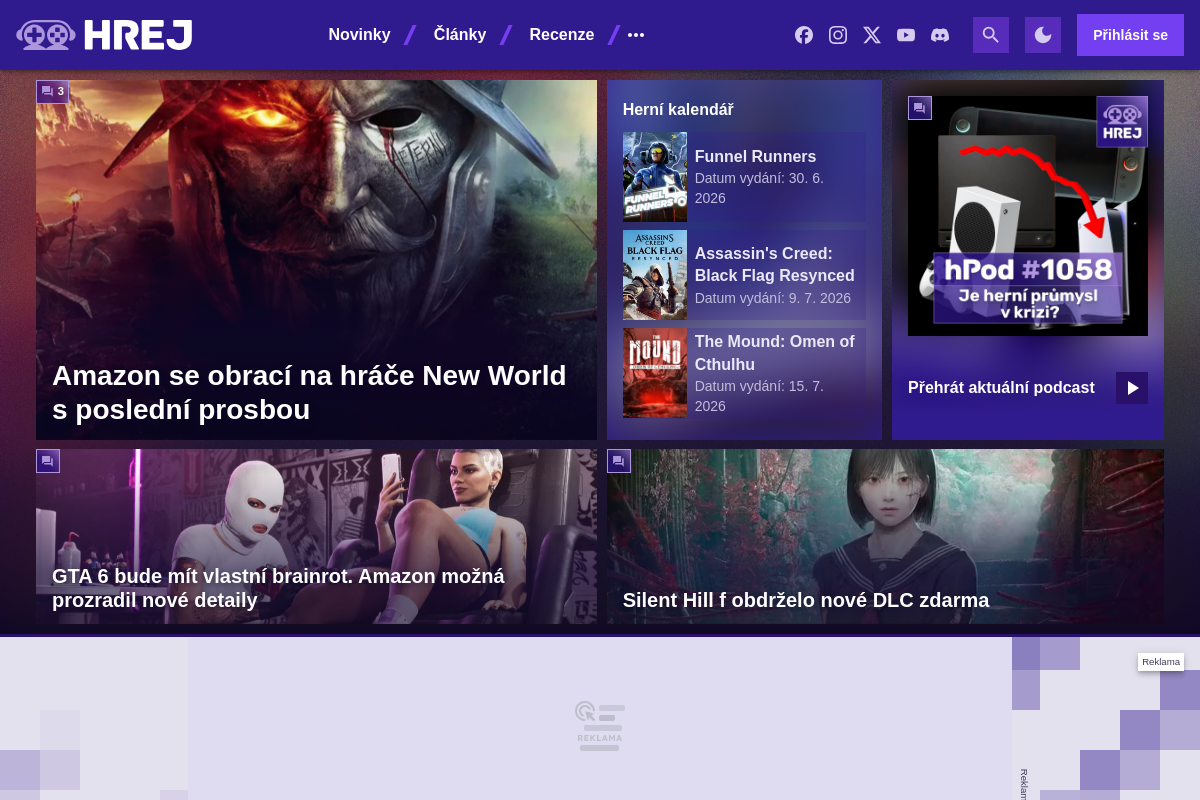
Task: Open Assassin's Creed Black Flag Resynced thumbnail
Action: pyautogui.click(x=655, y=275)
